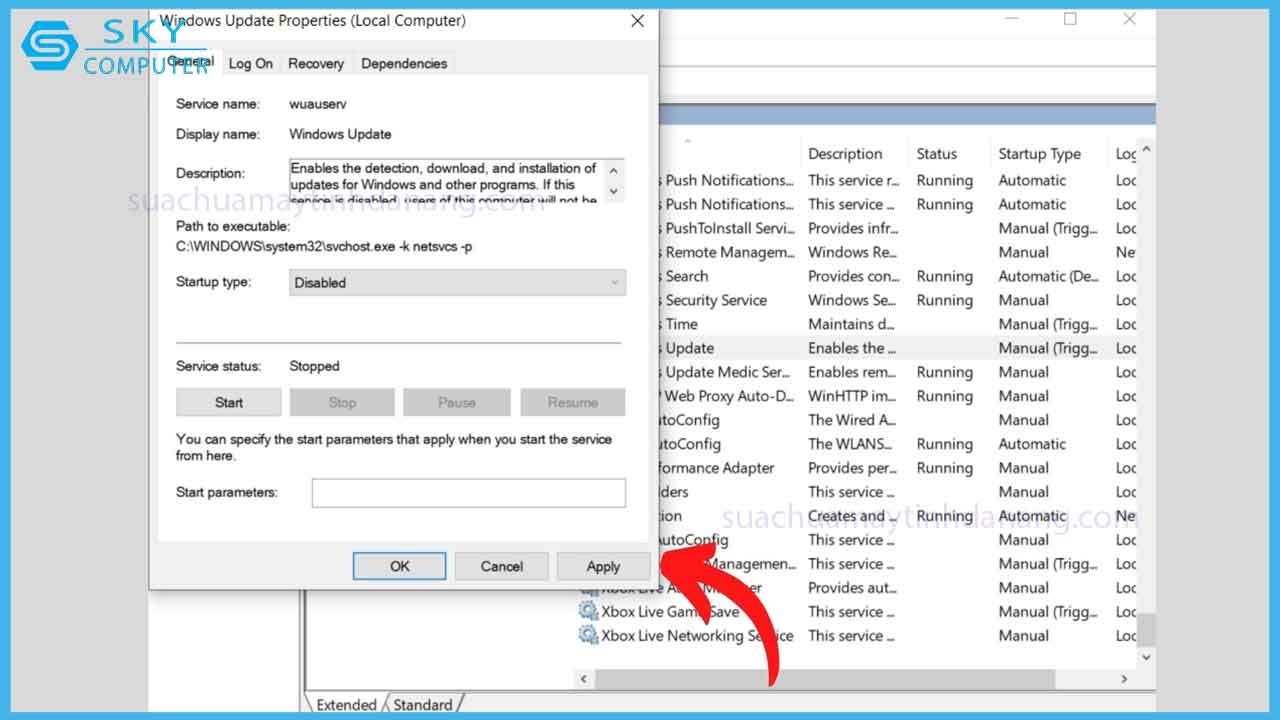The height and width of the screenshot is (720, 1280).
Task: Open the Log On tab
Action: click(250, 63)
